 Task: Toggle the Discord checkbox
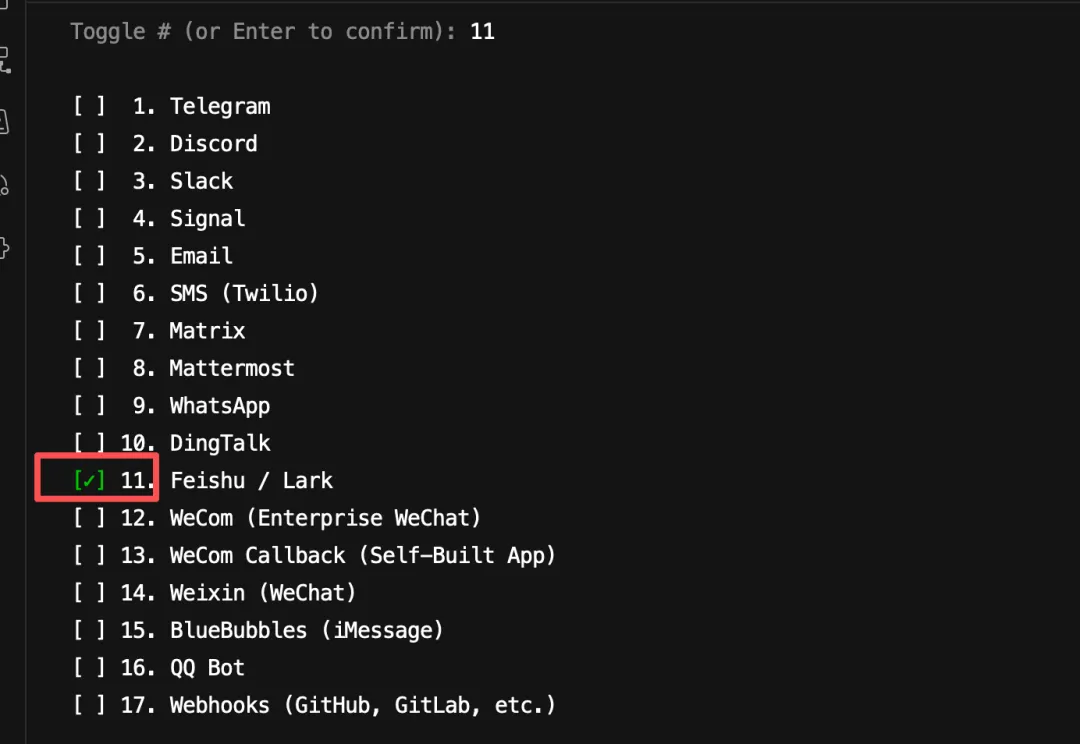click(90, 143)
